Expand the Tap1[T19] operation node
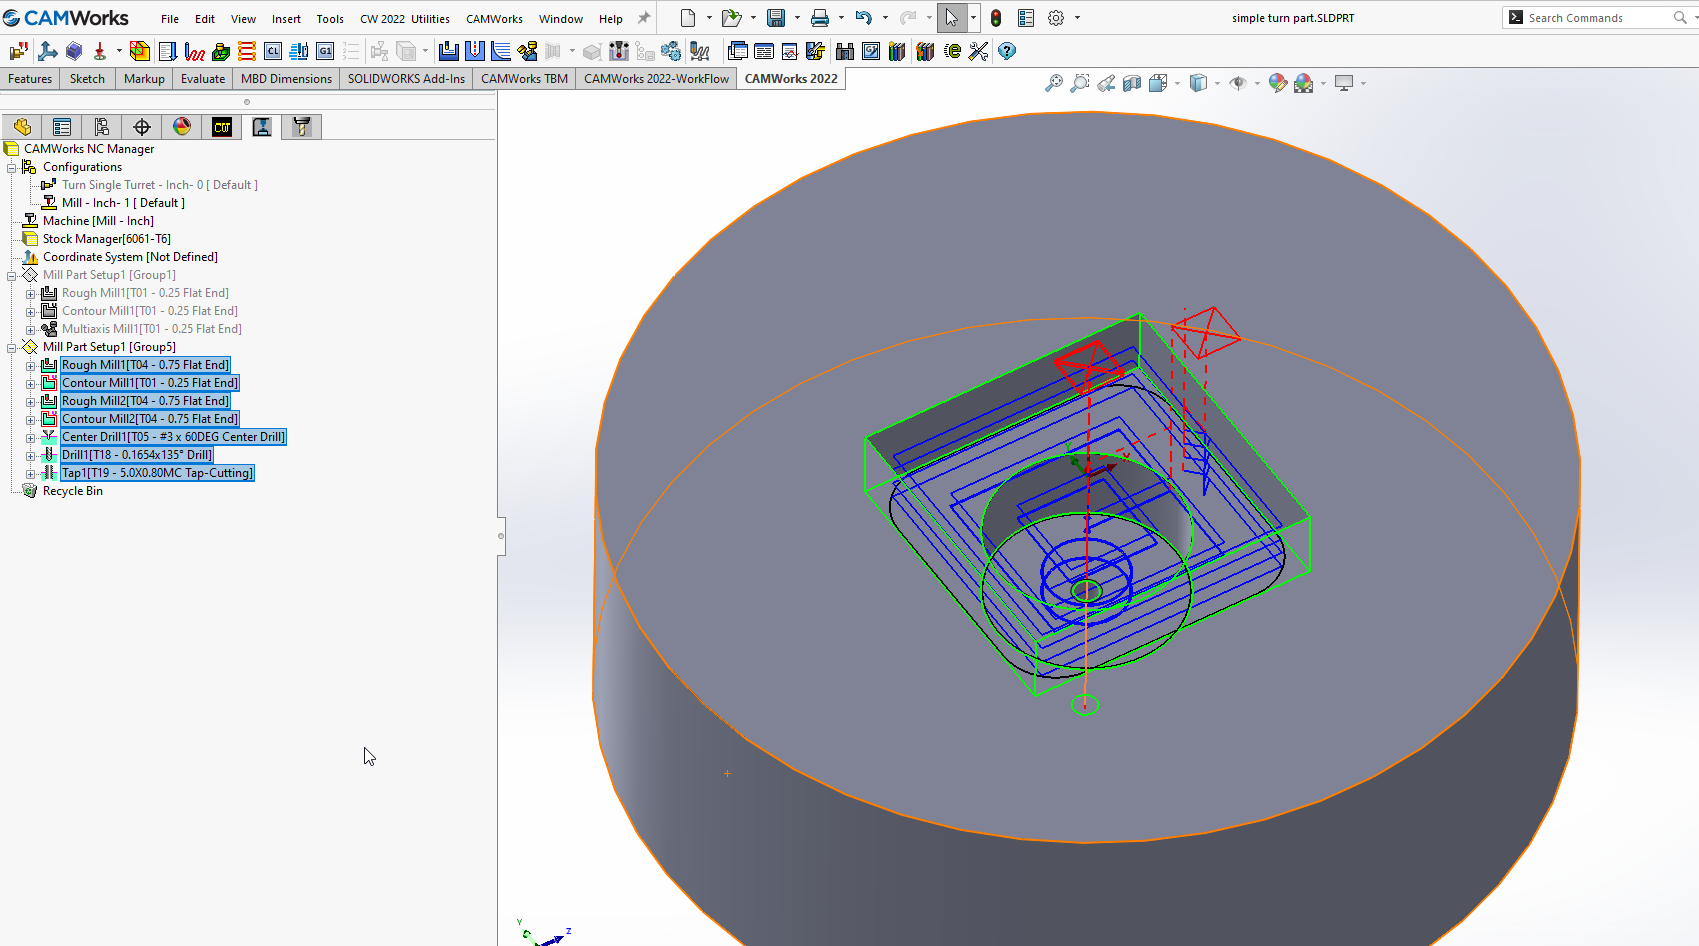This screenshot has width=1699, height=946. tap(31, 474)
